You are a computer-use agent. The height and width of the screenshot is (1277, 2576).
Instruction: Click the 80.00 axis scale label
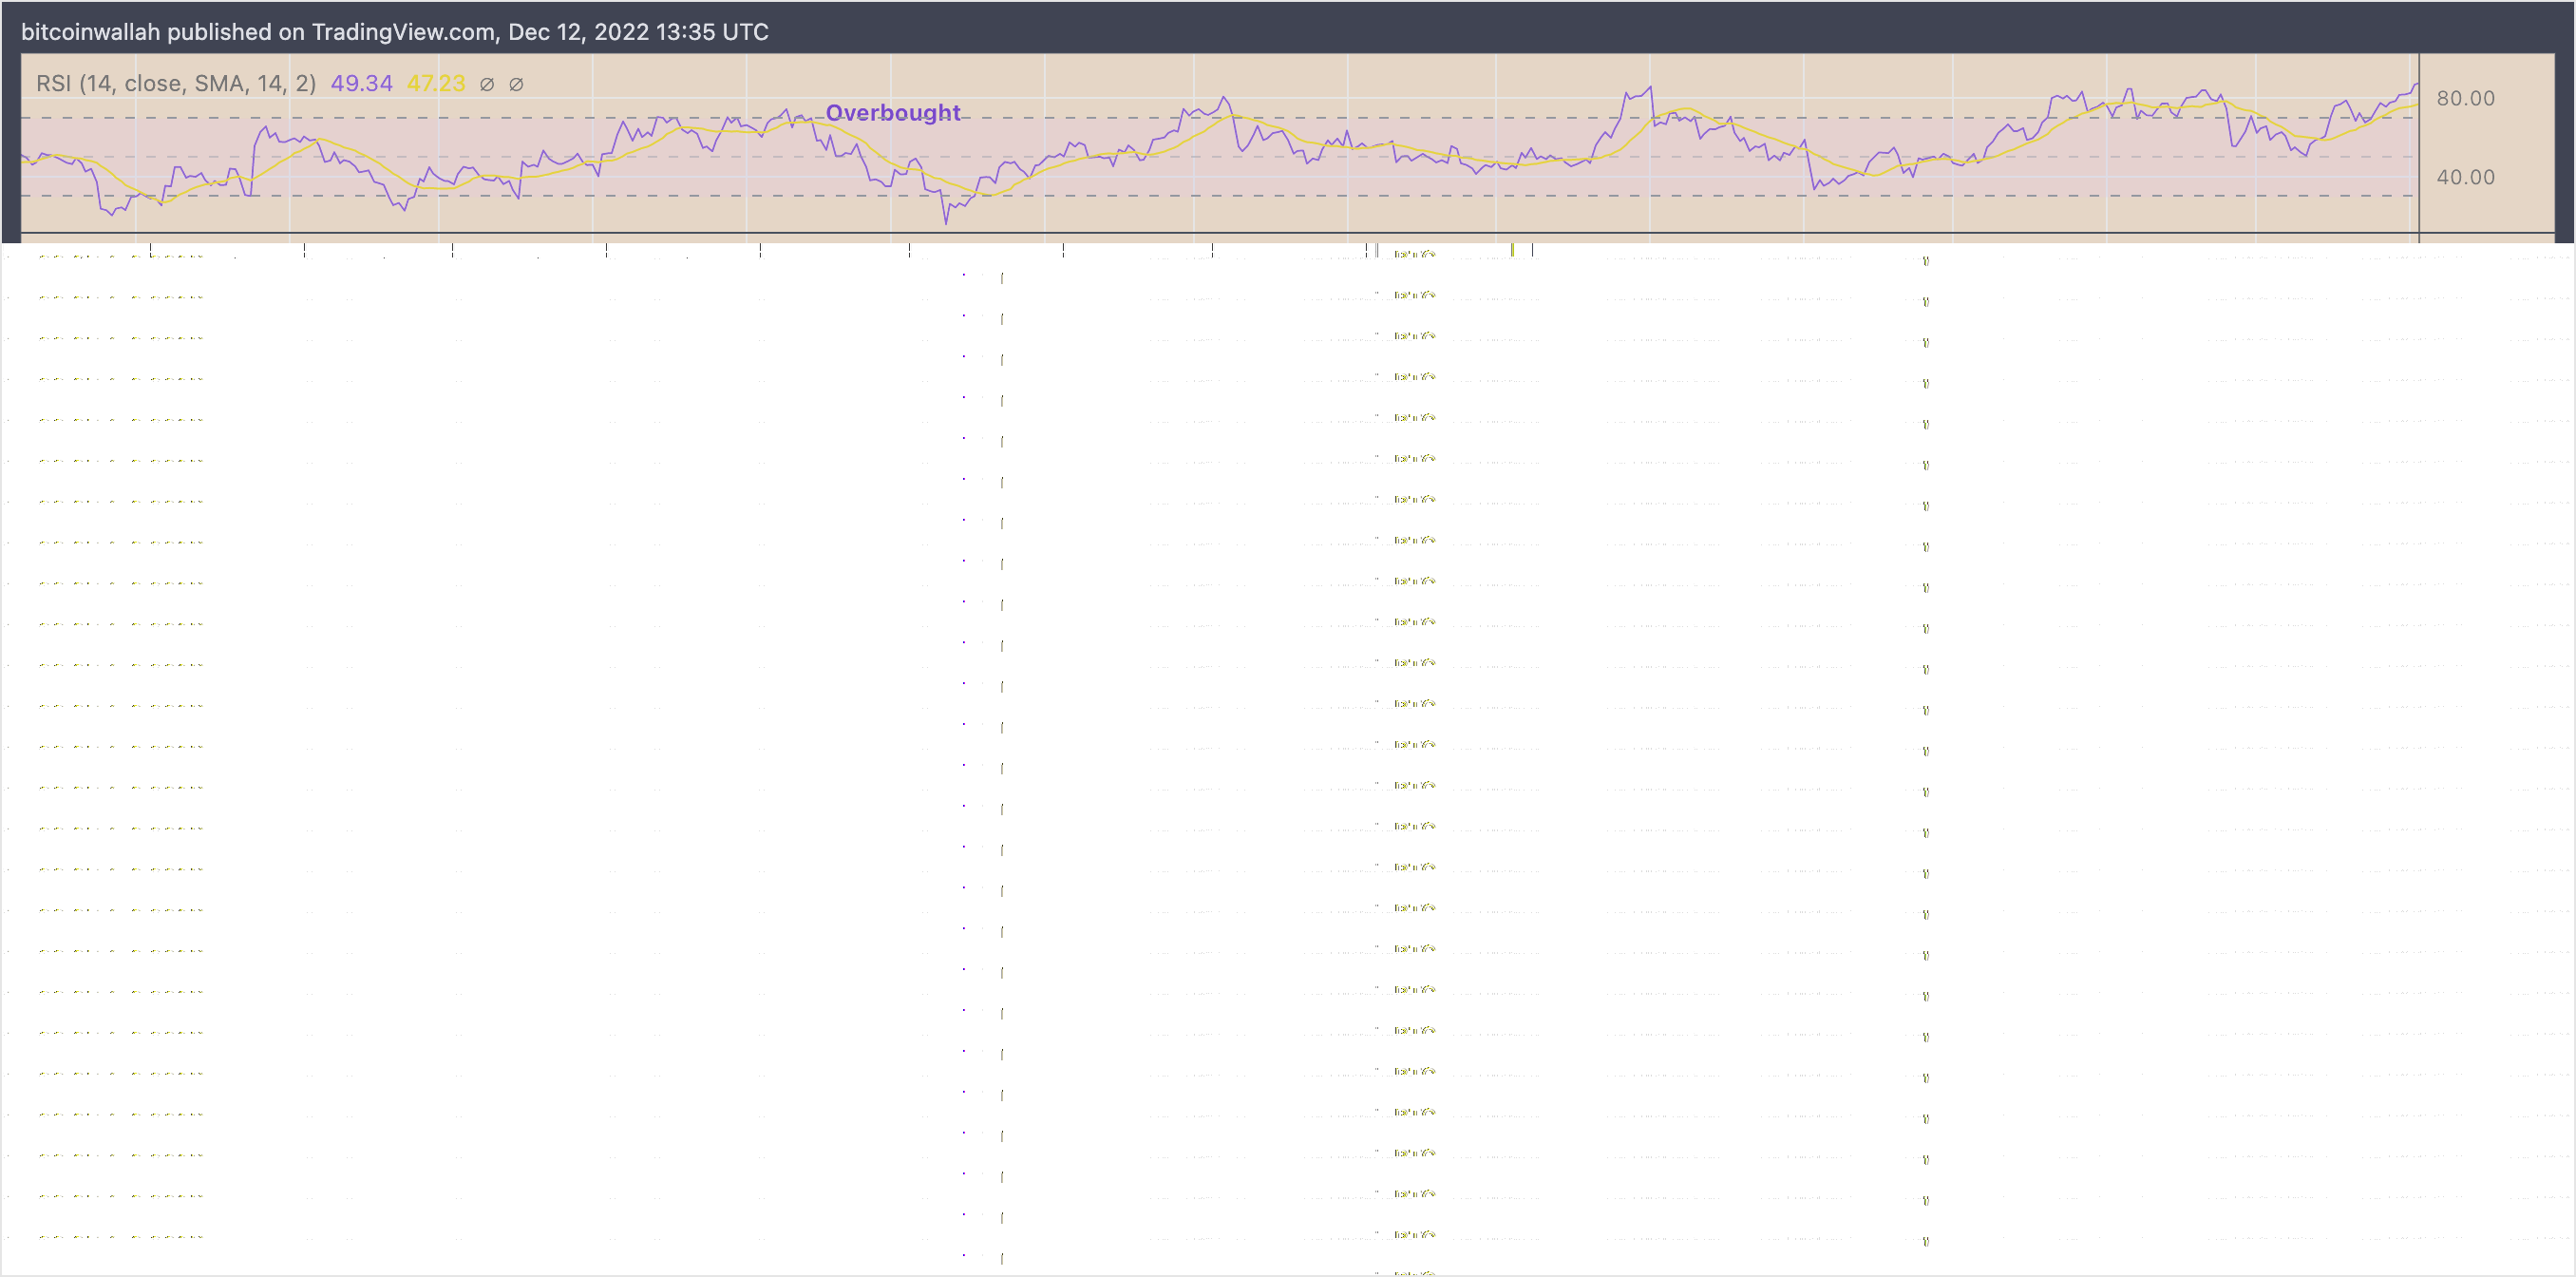coord(2465,98)
